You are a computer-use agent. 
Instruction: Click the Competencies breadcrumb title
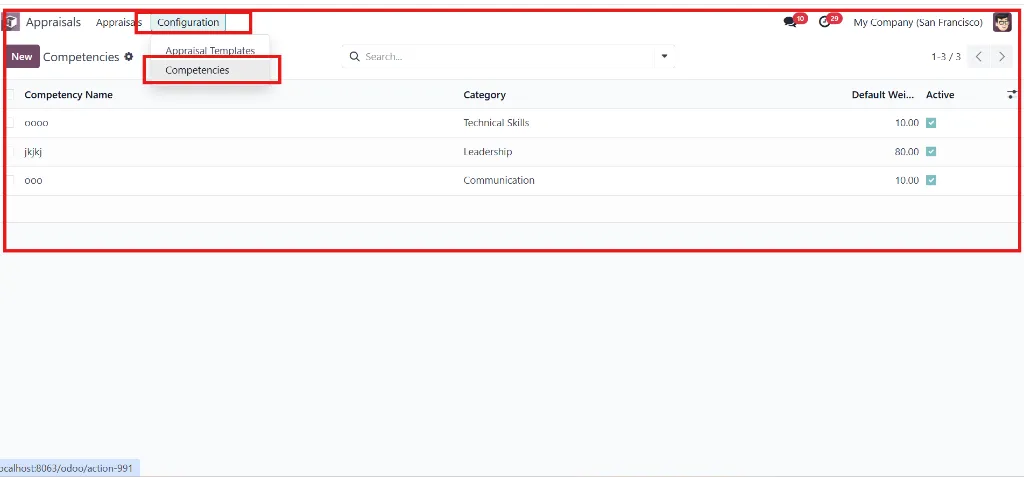click(x=81, y=57)
